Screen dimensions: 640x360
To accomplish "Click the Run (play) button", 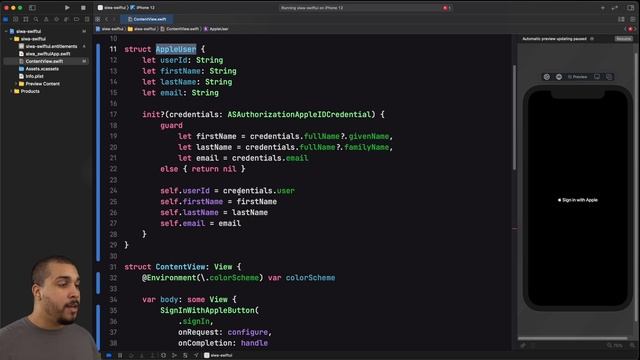I will [67, 7].
